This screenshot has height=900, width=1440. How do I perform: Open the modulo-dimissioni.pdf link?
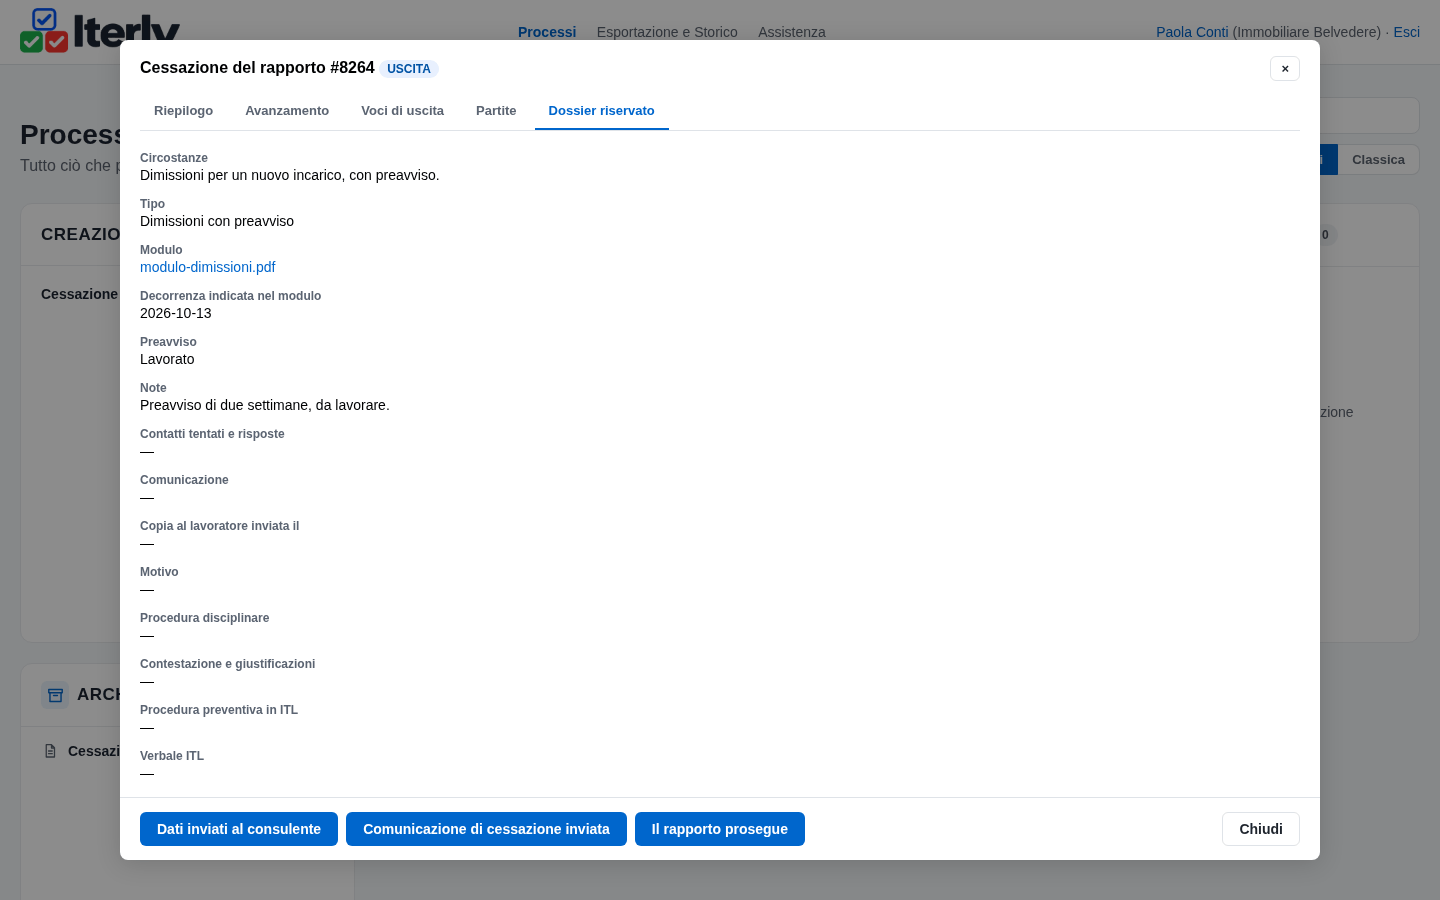[207, 267]
